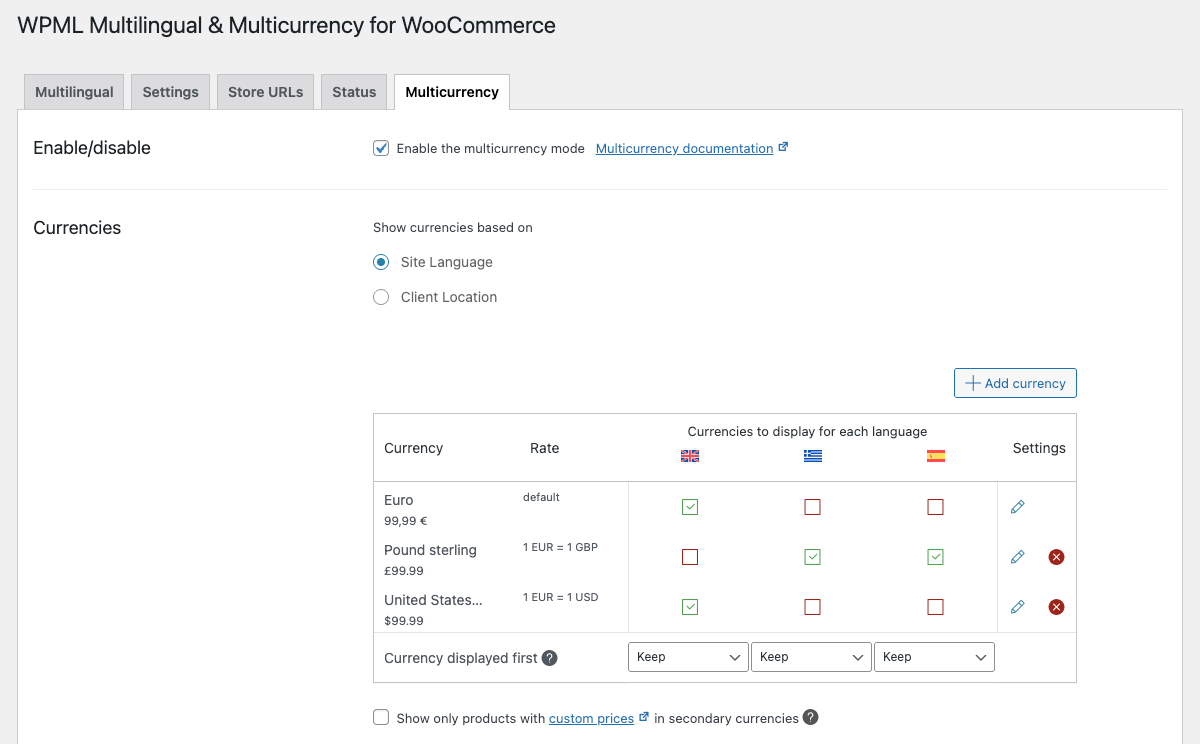Click the Currency column header
Screen dimensions: 1200x744
click(x=413, y=448)
